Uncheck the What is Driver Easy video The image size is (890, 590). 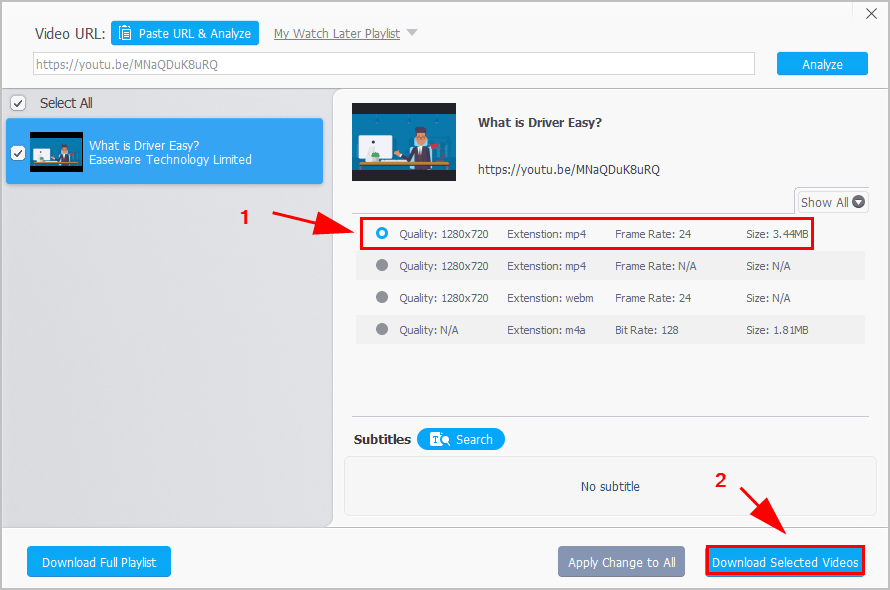(x=17, y=152)
